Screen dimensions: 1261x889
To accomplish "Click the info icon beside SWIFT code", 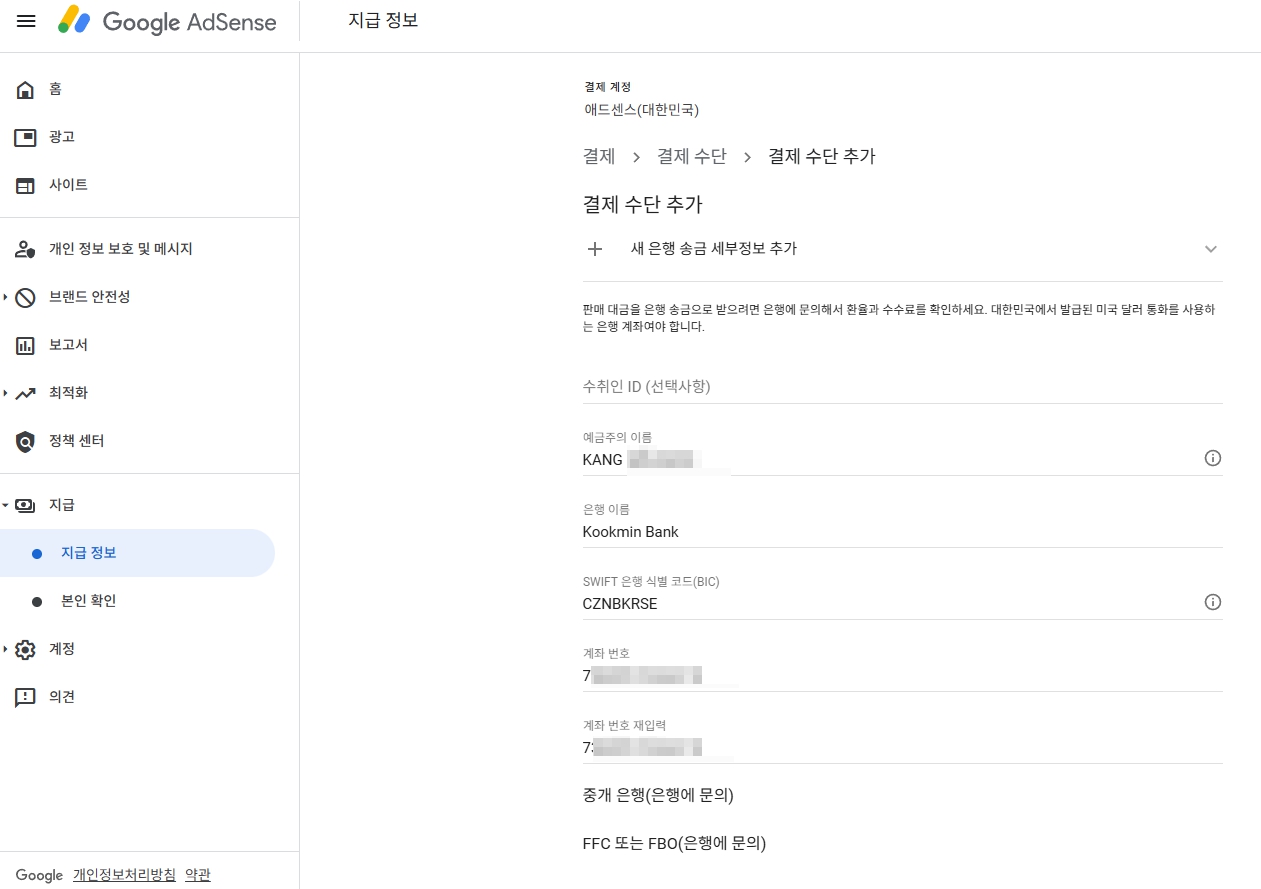I will [x=1213, y=602].
